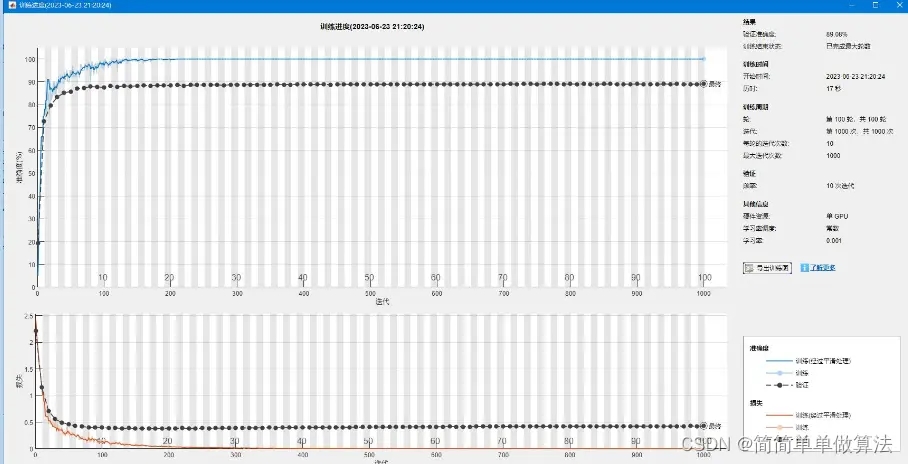Click the final validation loss marker on loss plot
The image size is (908, 464).
pos(704,426)
